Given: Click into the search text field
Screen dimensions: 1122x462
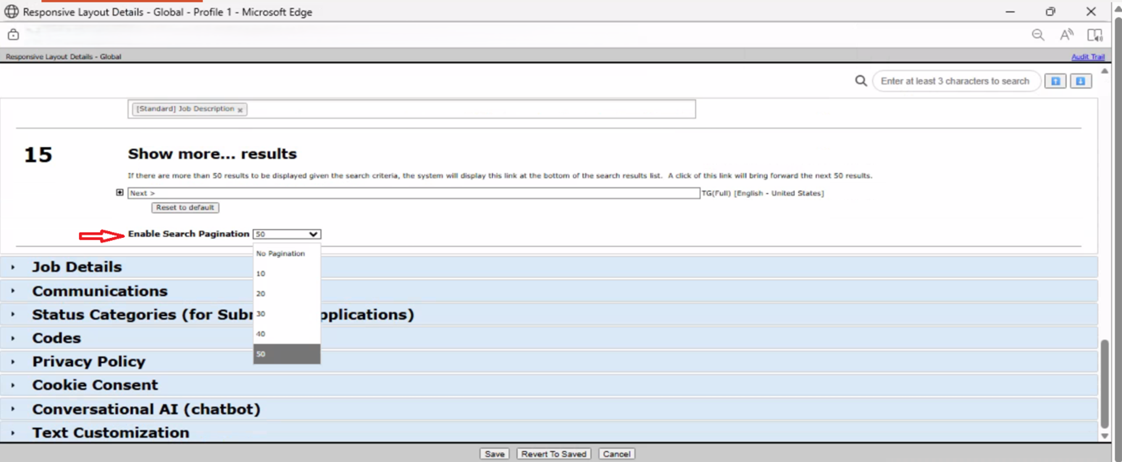Looking at the screenshot, I should 954,81.
